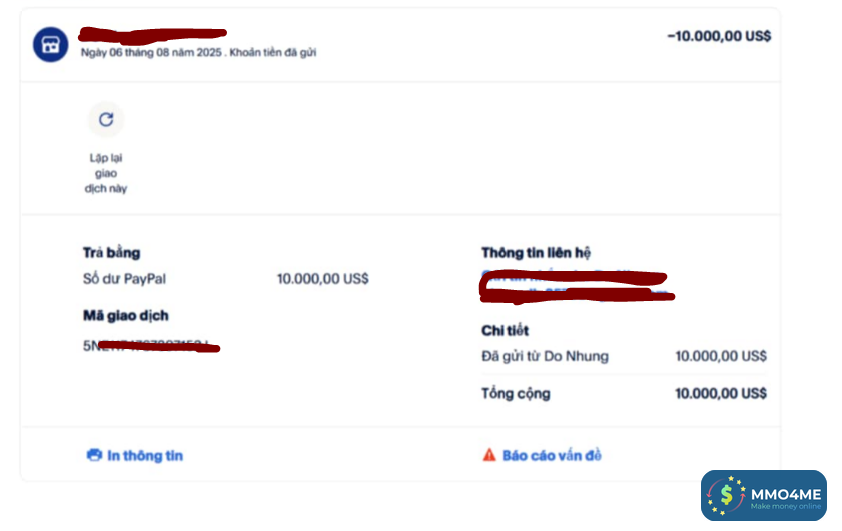The height and width of the screenshot is (531, 842).
Task: Click the blue merchant store icon
Action: [x=50, y=44]
